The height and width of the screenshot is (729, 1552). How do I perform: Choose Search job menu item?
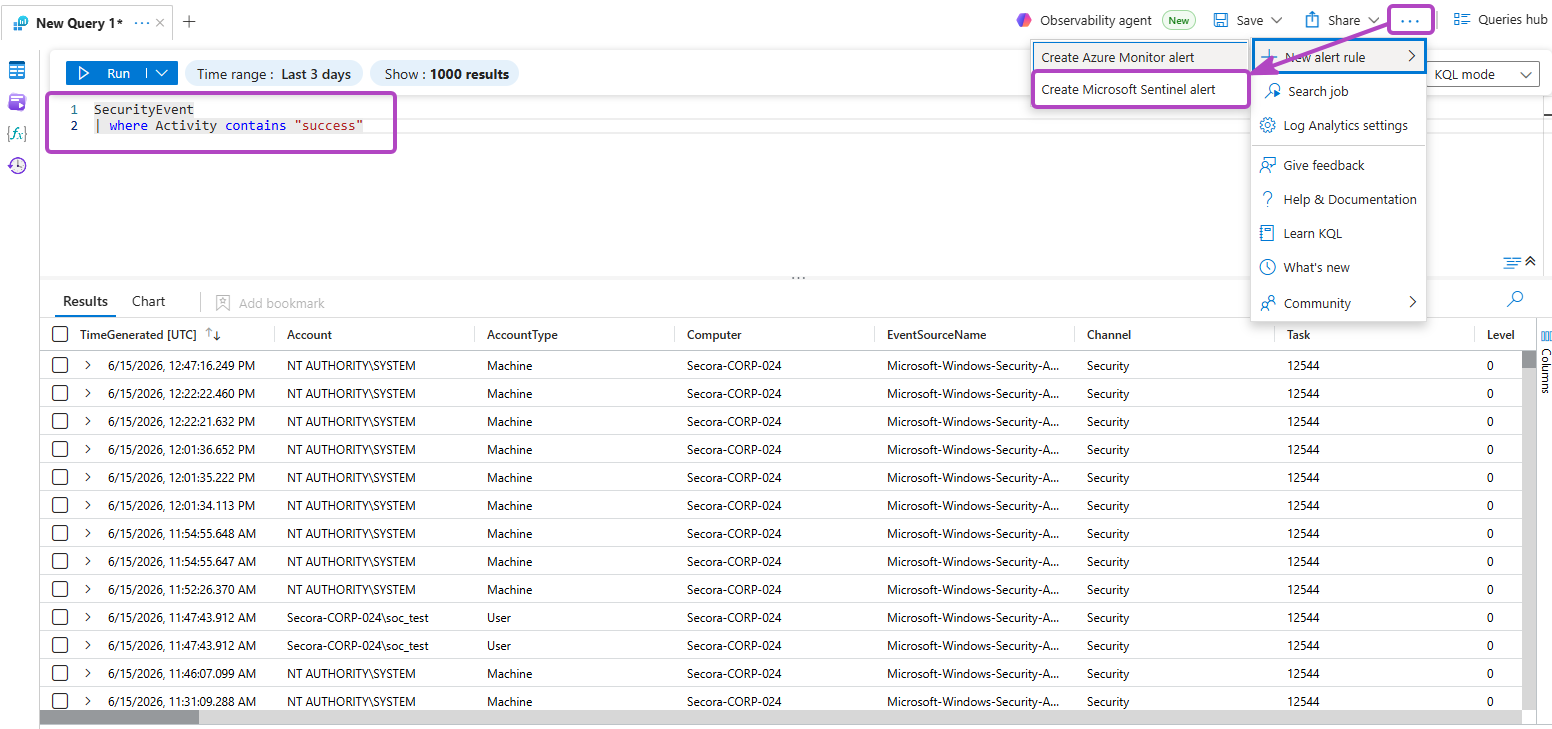click(1339, 91)
